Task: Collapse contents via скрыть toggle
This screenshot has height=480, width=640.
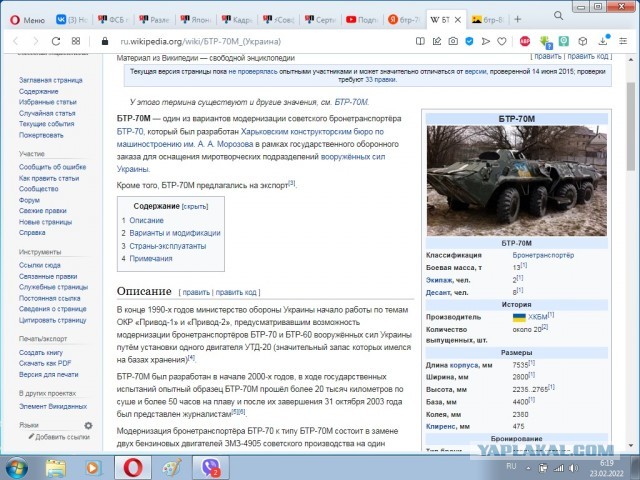Action: click(x=195, y=207)
